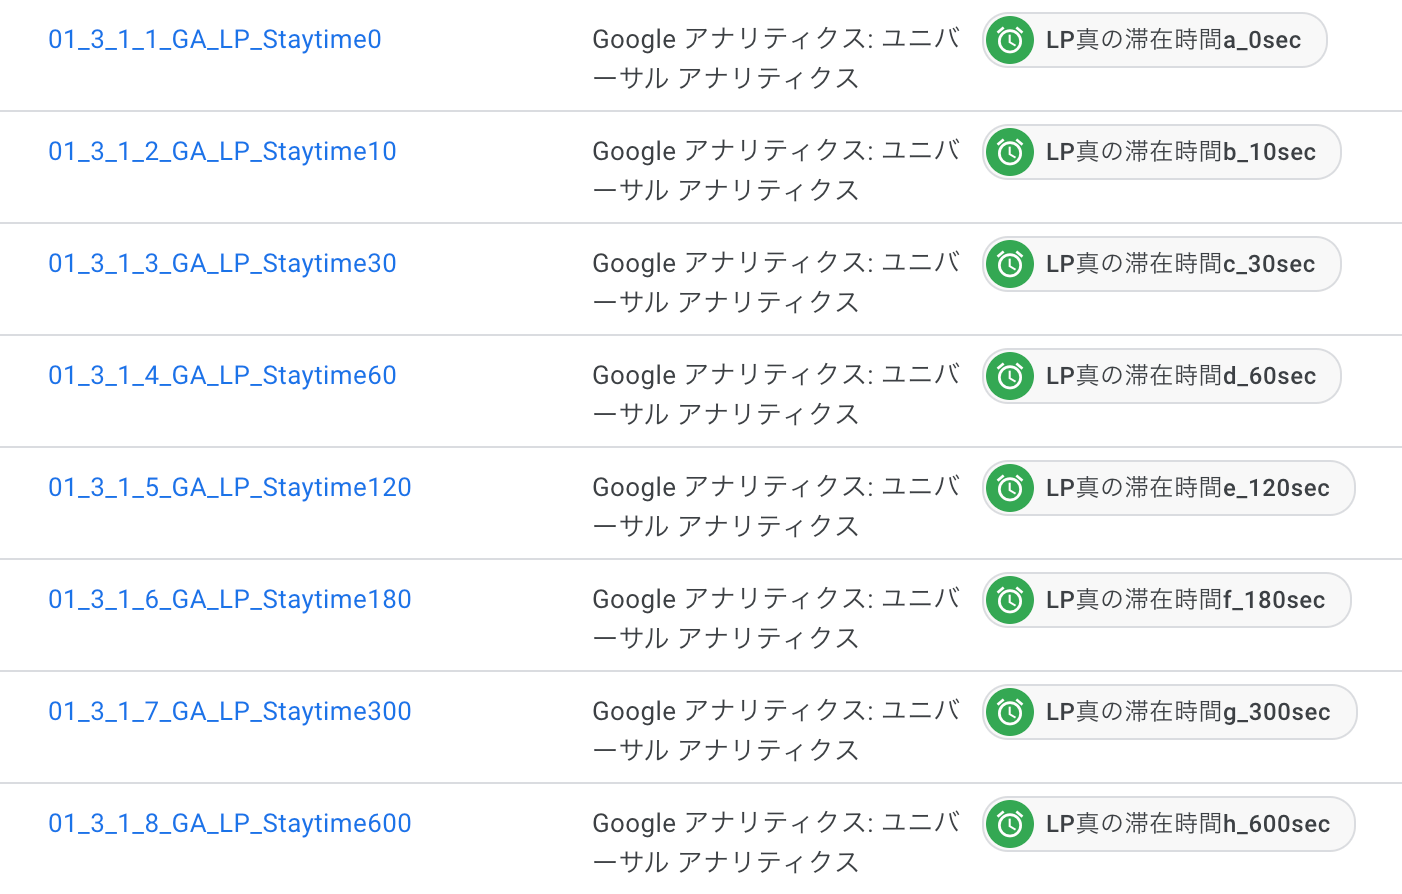Viewport: 1402px width, 894px height.
Task: Open tag 01_3_1_6_GA_LP_Staytime180
Action: (230, 600)
